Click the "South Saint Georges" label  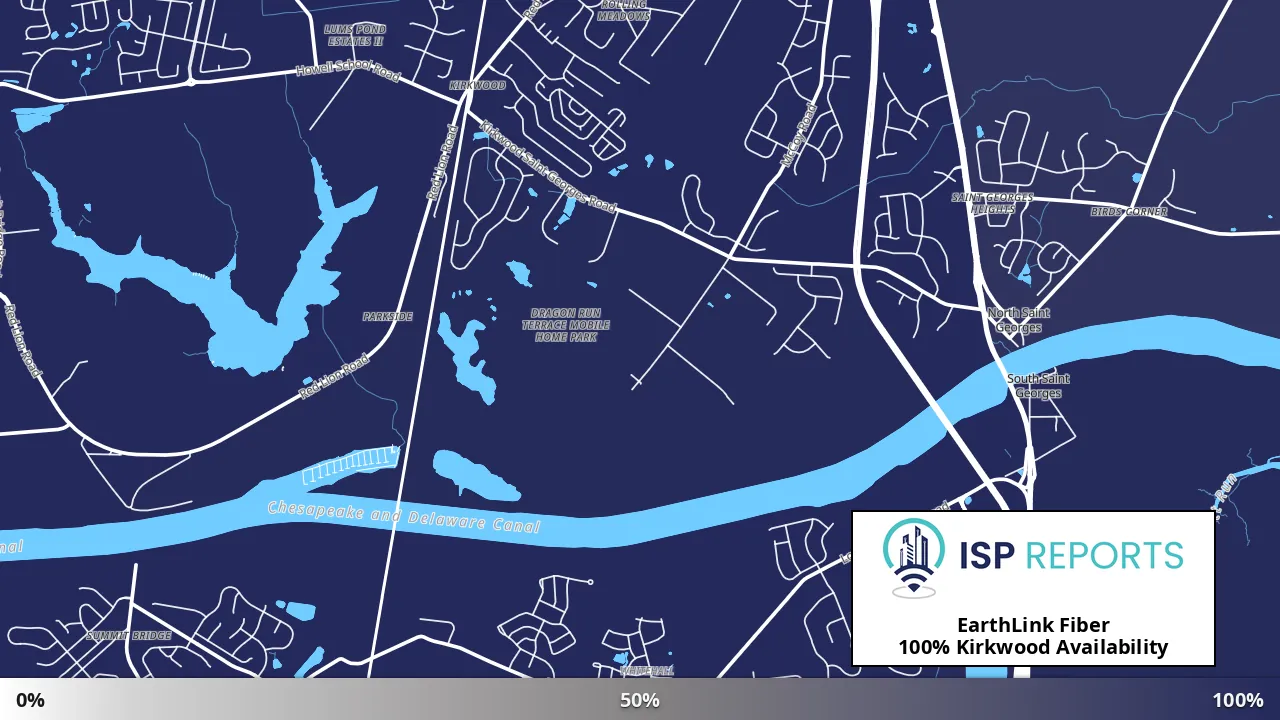tap(1038, 386)
